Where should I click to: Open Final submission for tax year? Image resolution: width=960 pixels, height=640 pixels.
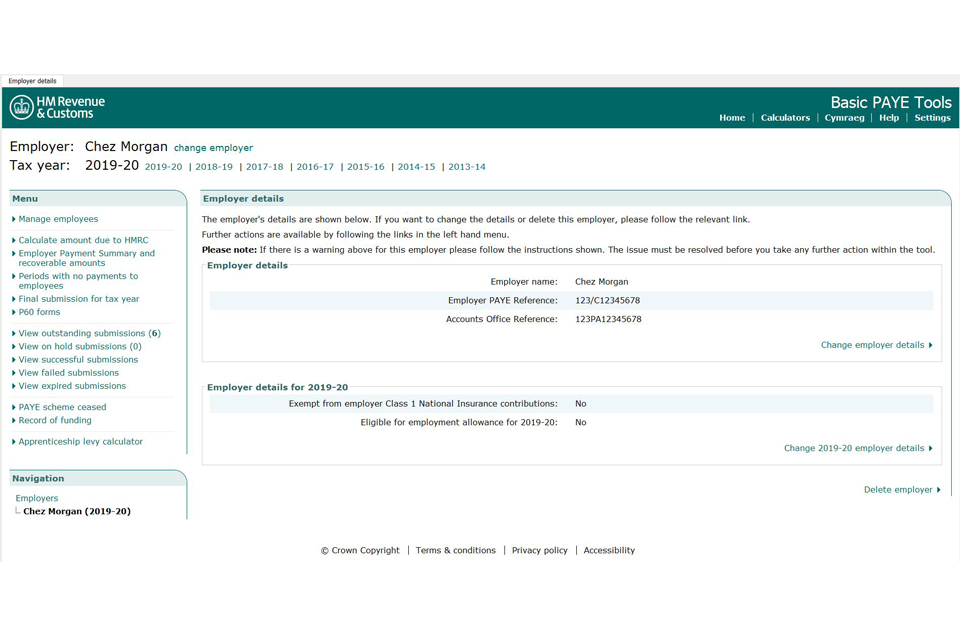(79, 299)
